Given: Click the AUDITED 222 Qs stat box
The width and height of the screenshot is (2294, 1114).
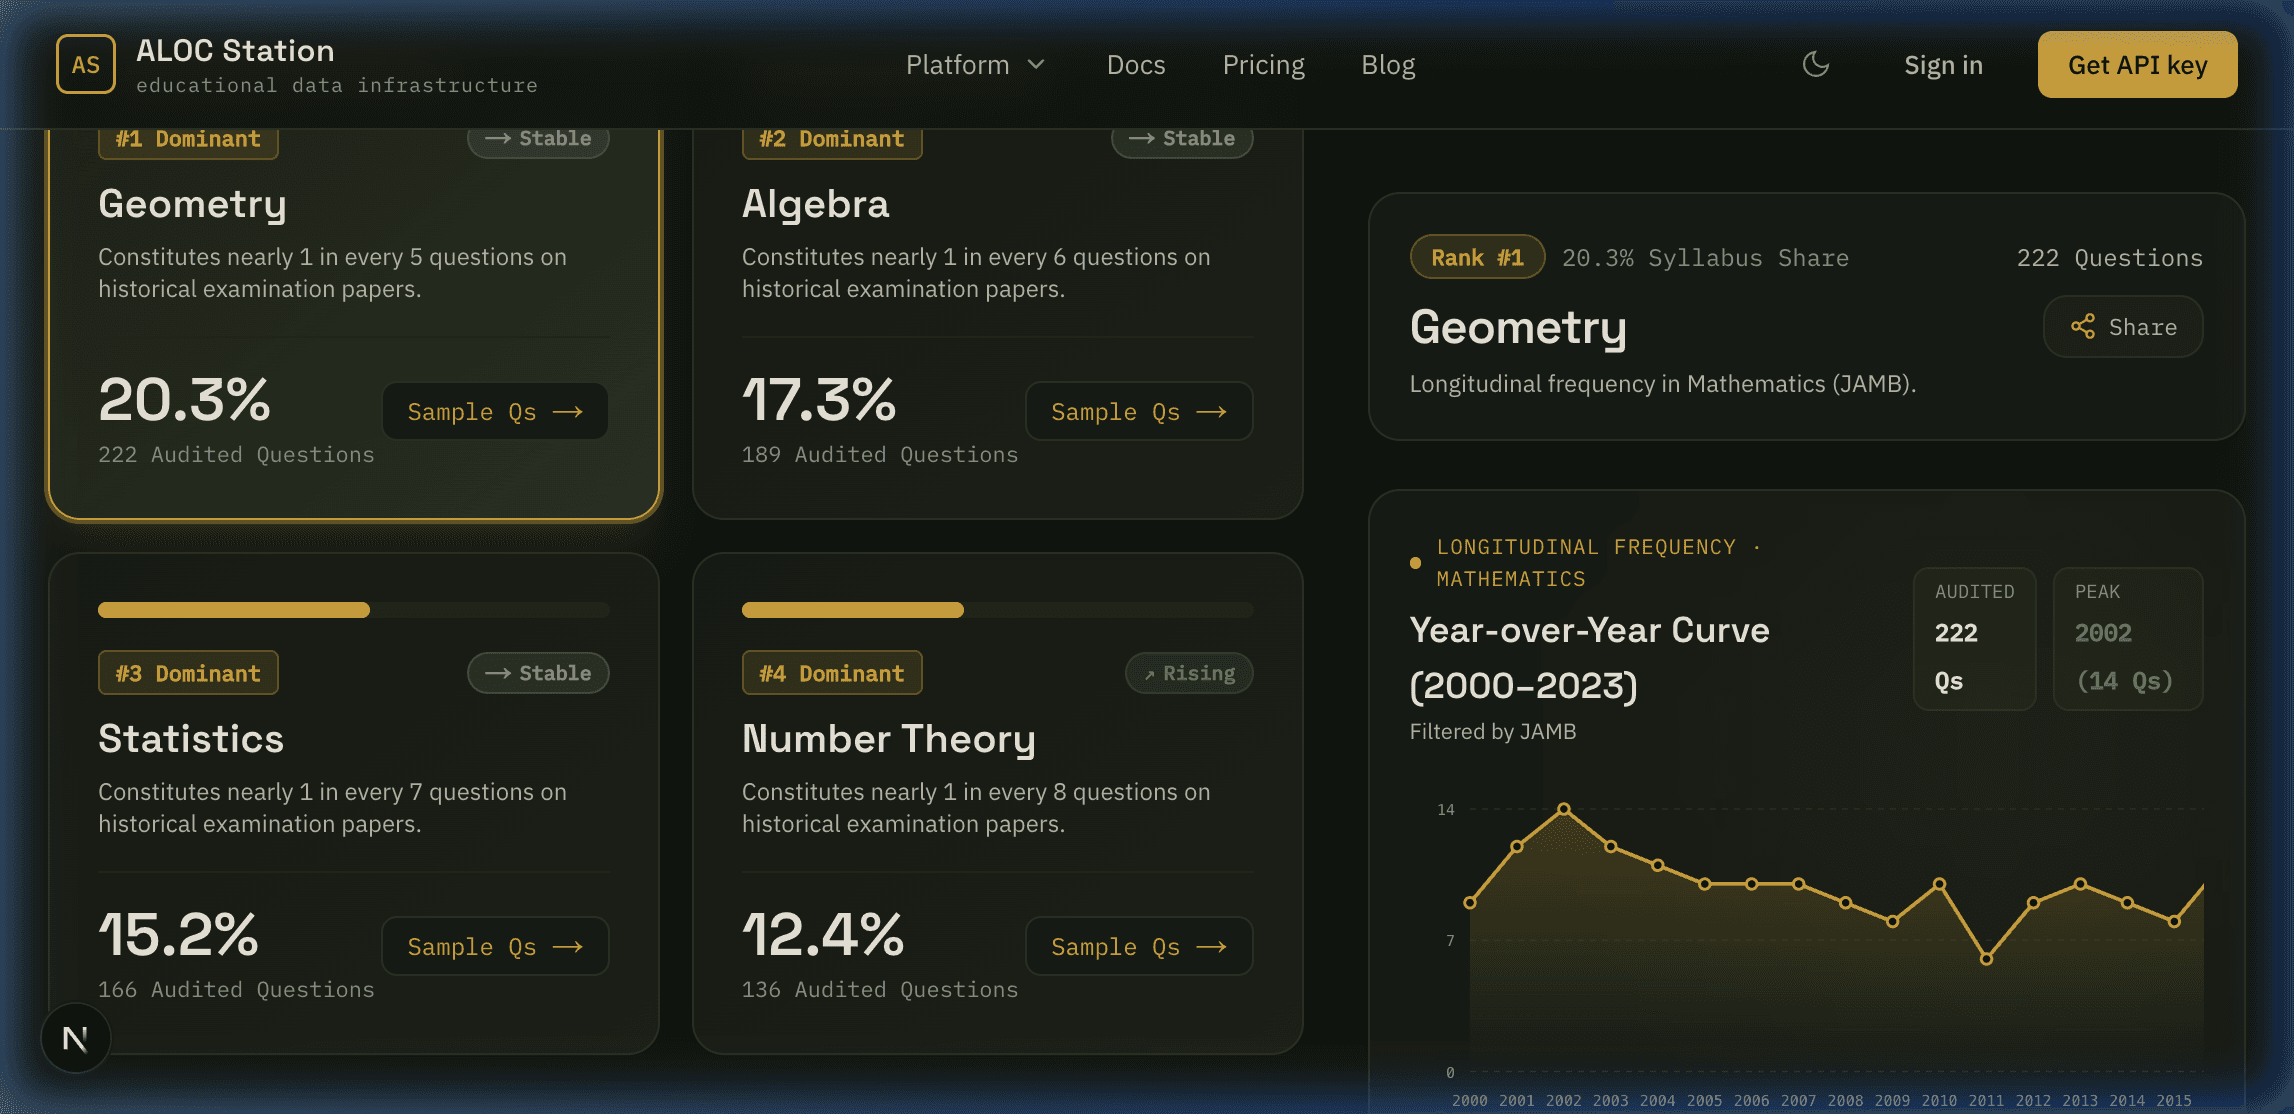Looking at the screenshot, I should (x=1974, y=638).
